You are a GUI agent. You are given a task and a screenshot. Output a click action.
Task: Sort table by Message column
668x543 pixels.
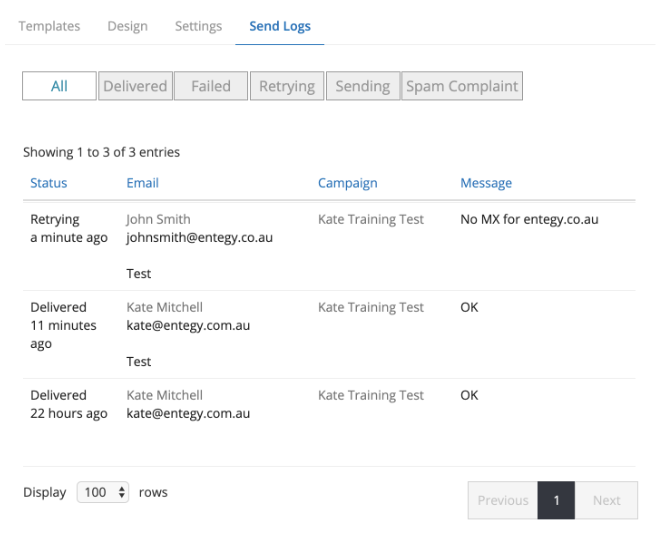click(486, 183)
